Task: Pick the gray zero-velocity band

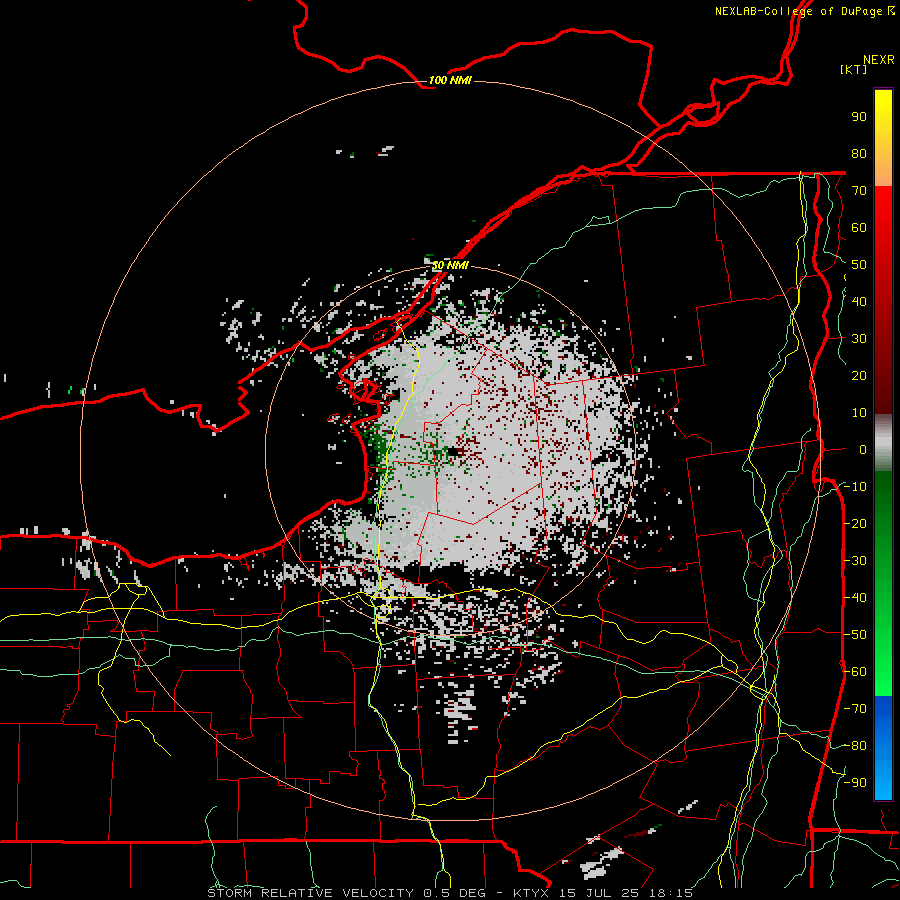Action: pyautogui.click(x=883, y=443)
